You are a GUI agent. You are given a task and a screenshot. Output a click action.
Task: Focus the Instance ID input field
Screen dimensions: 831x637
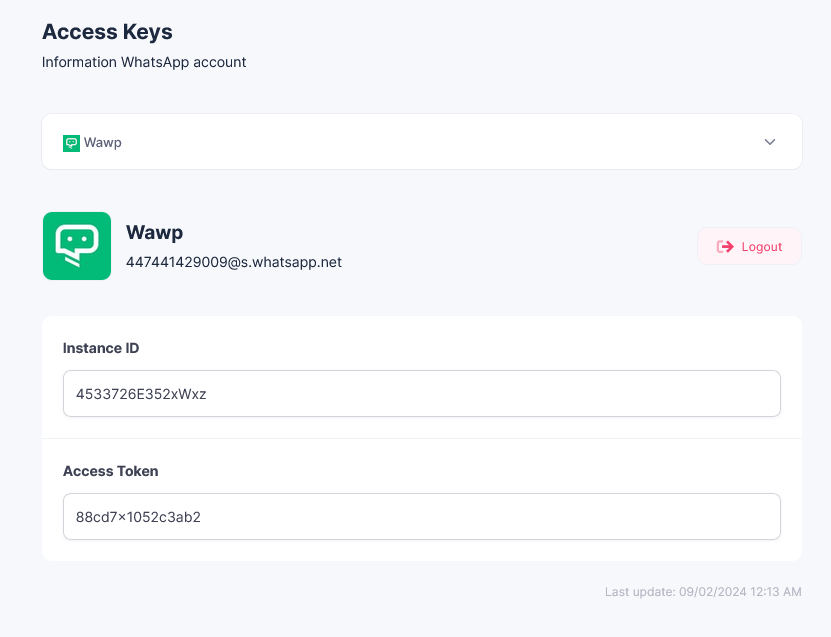[421, 394]
